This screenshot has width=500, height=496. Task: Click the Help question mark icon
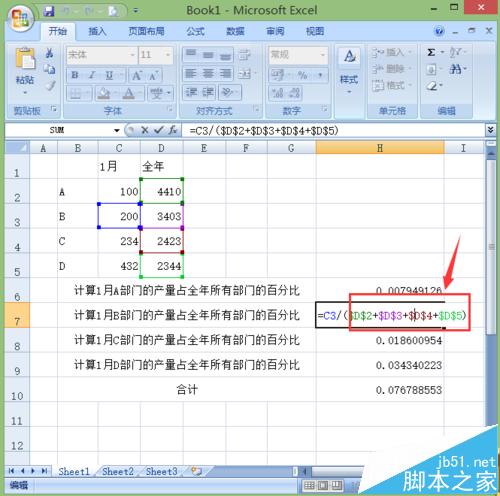pyautogui.click(x=440, y=31)
